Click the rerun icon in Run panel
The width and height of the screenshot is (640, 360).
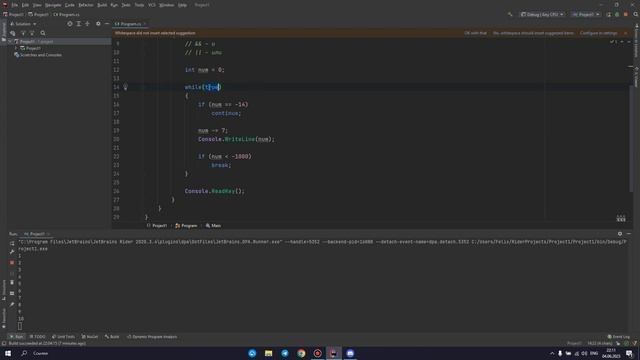(x=12, y=243)
